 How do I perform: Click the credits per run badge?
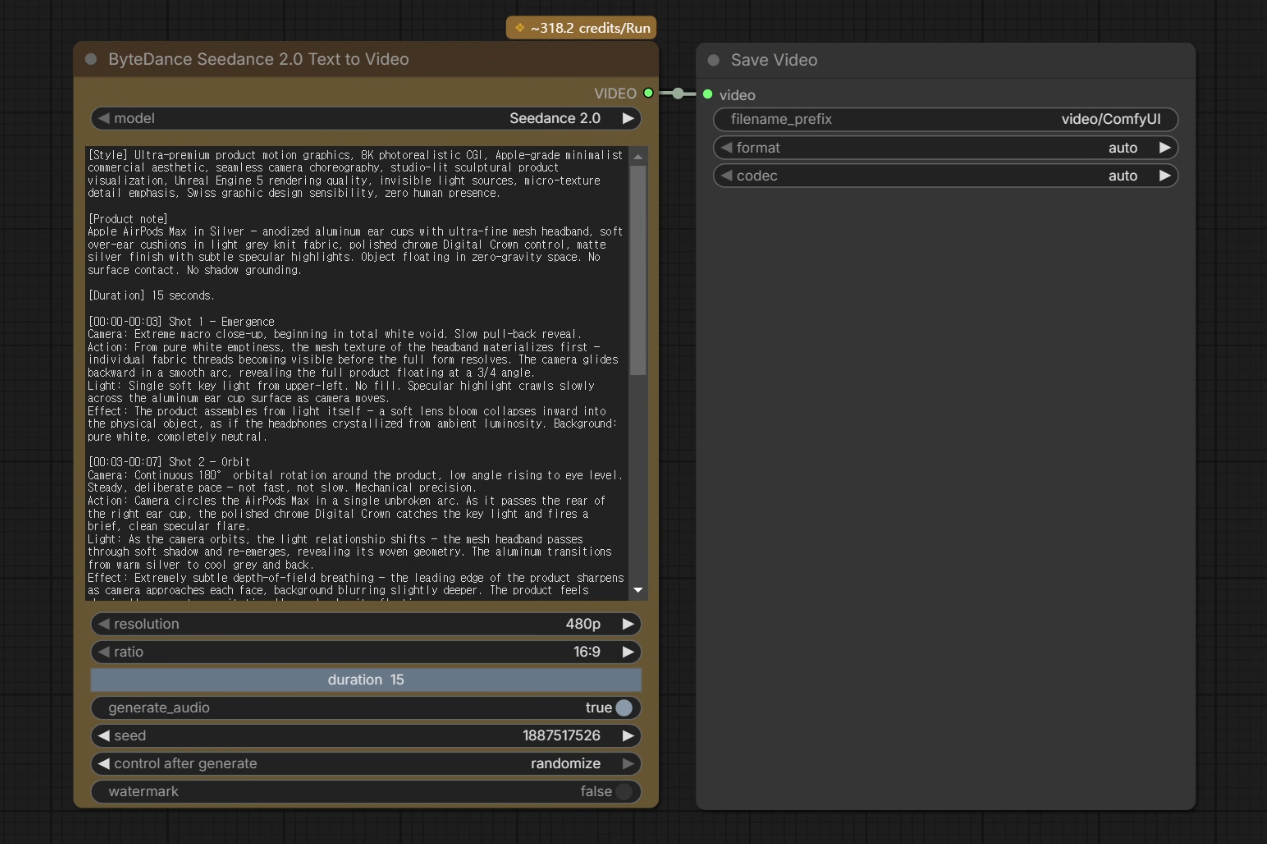pos(581,28)
